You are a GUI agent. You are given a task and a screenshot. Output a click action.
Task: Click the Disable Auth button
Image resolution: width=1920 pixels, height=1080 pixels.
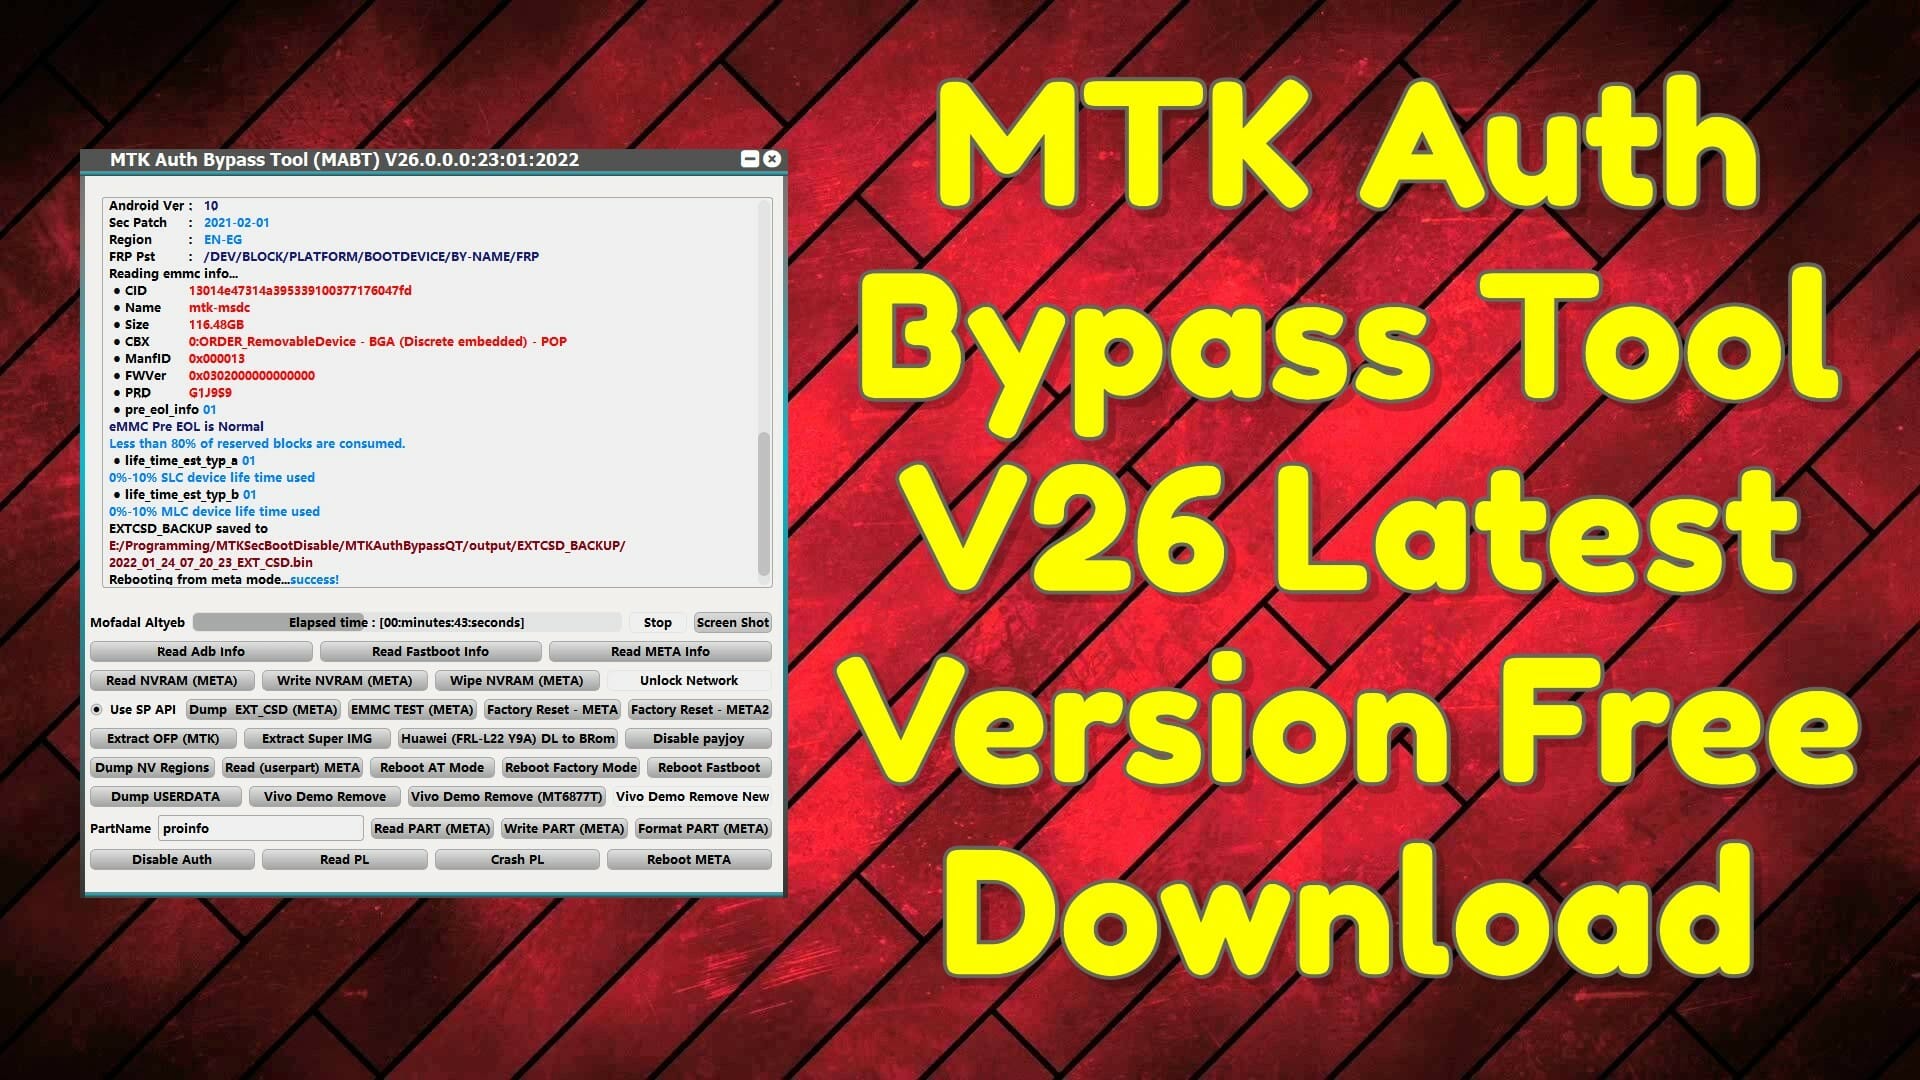pos(171,858)
